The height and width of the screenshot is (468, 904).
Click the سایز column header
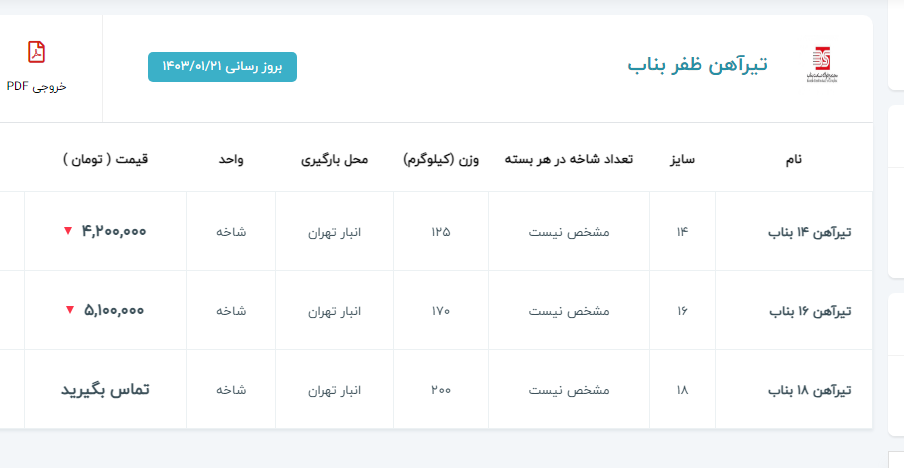coord(682,159)
